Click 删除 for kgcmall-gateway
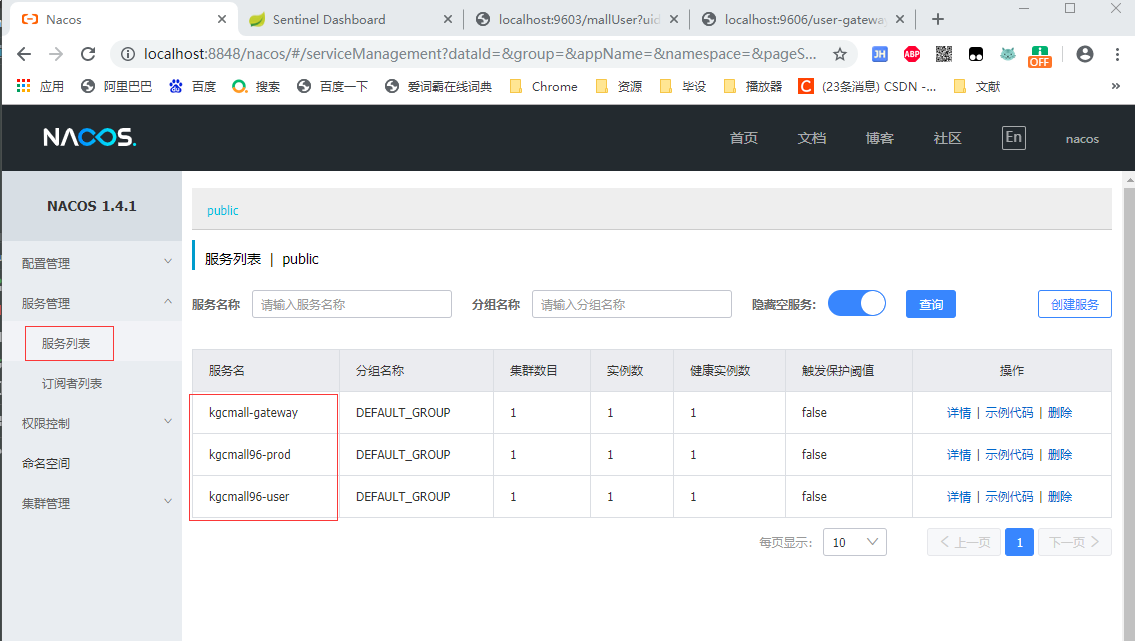1135x641 pixels. coord(1060,412)
